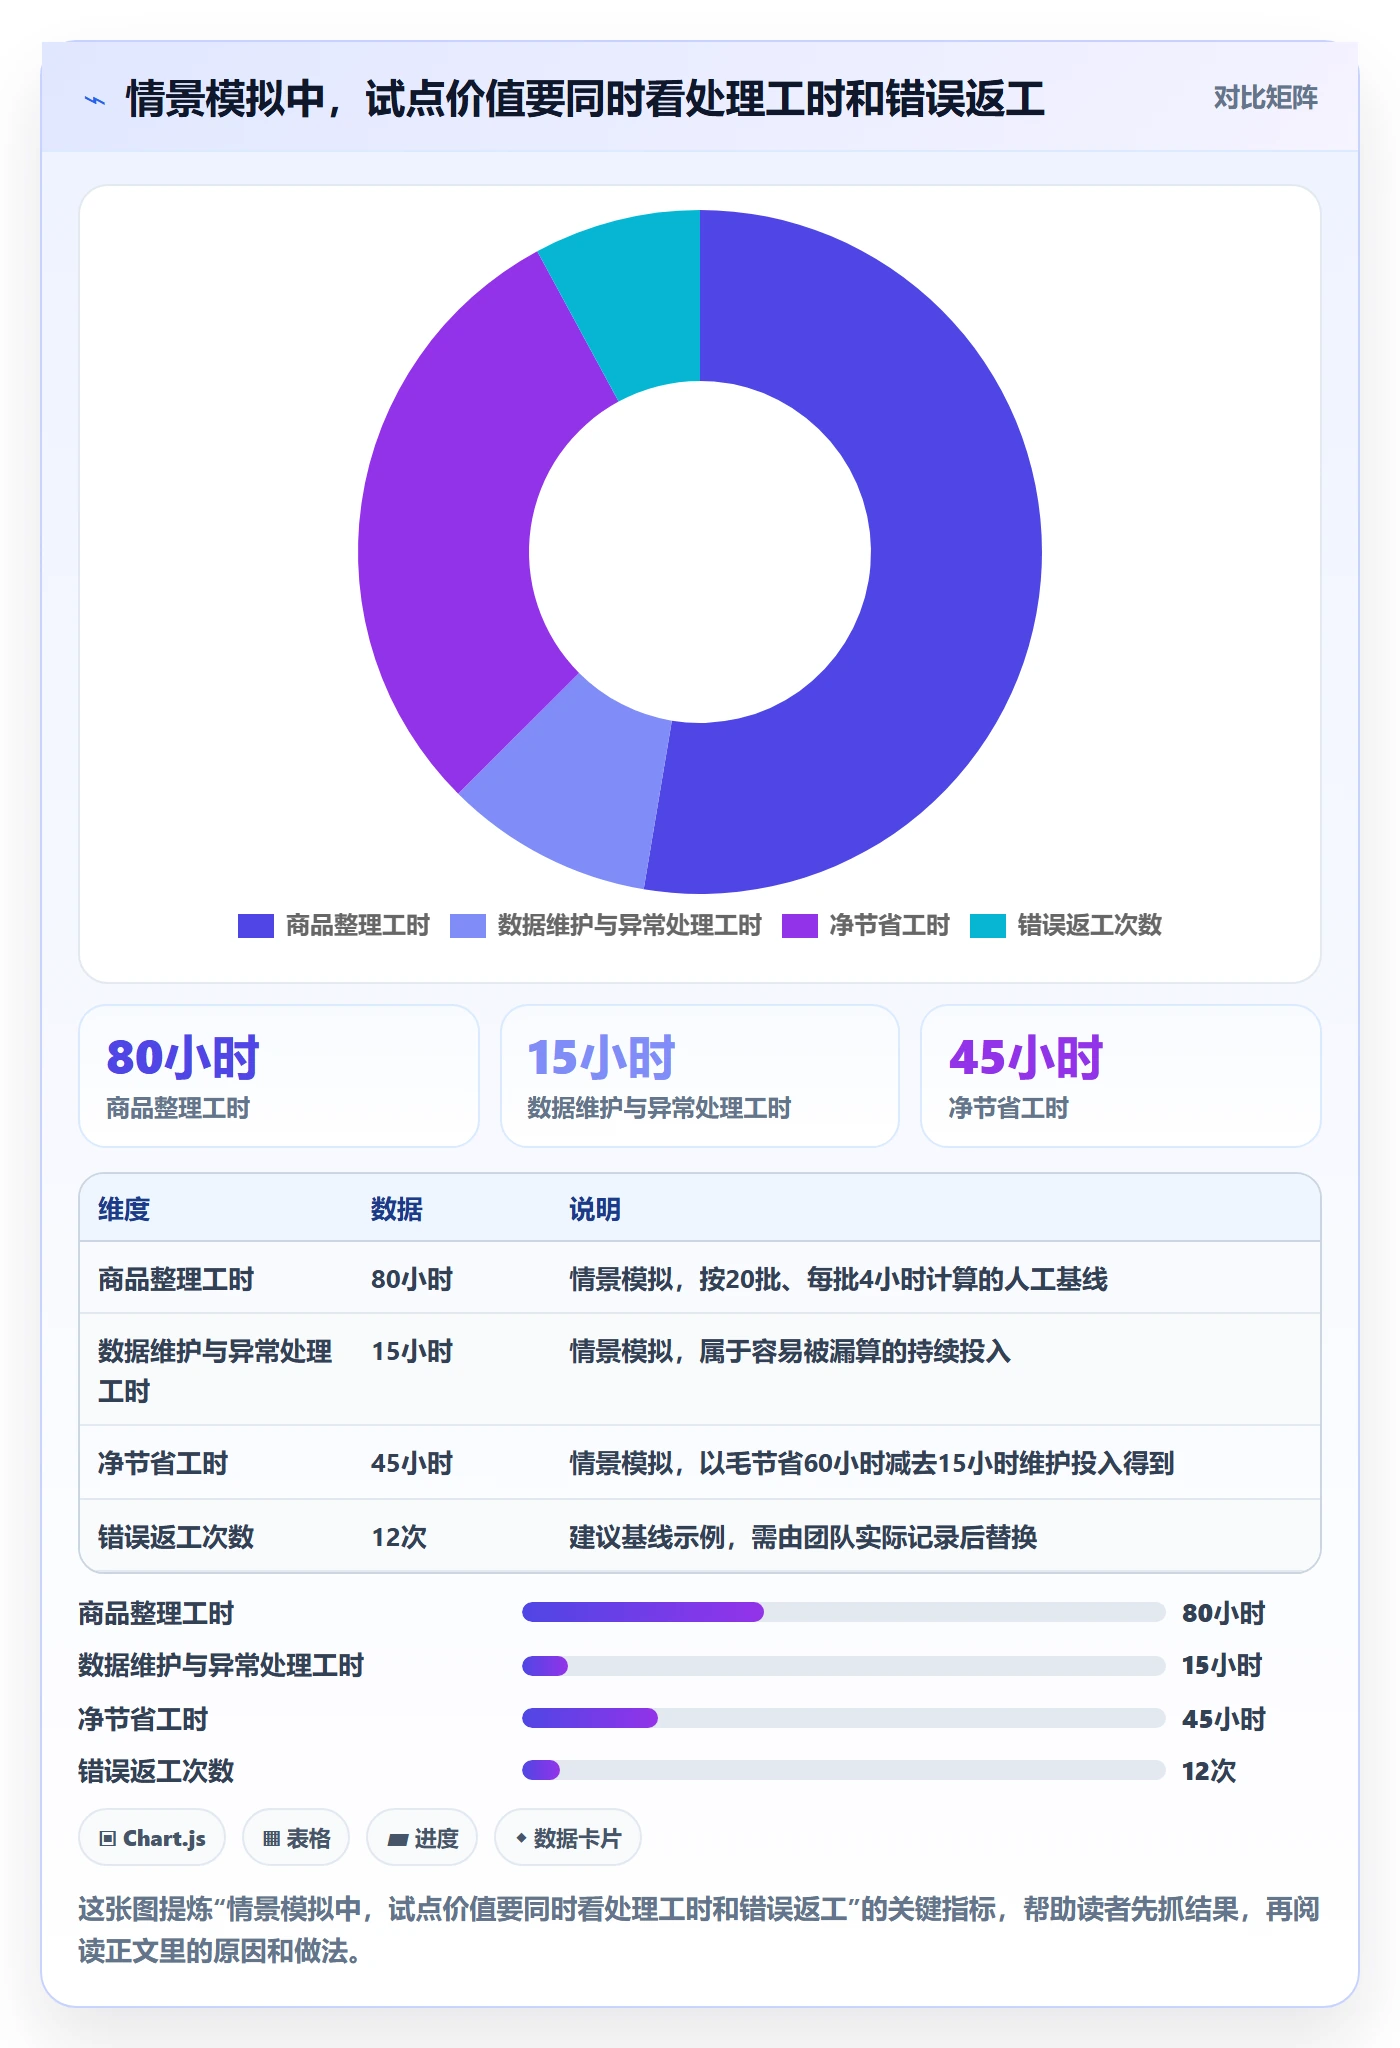Click the 维度 column header
The image size is (1400, 2048).
124,1209
